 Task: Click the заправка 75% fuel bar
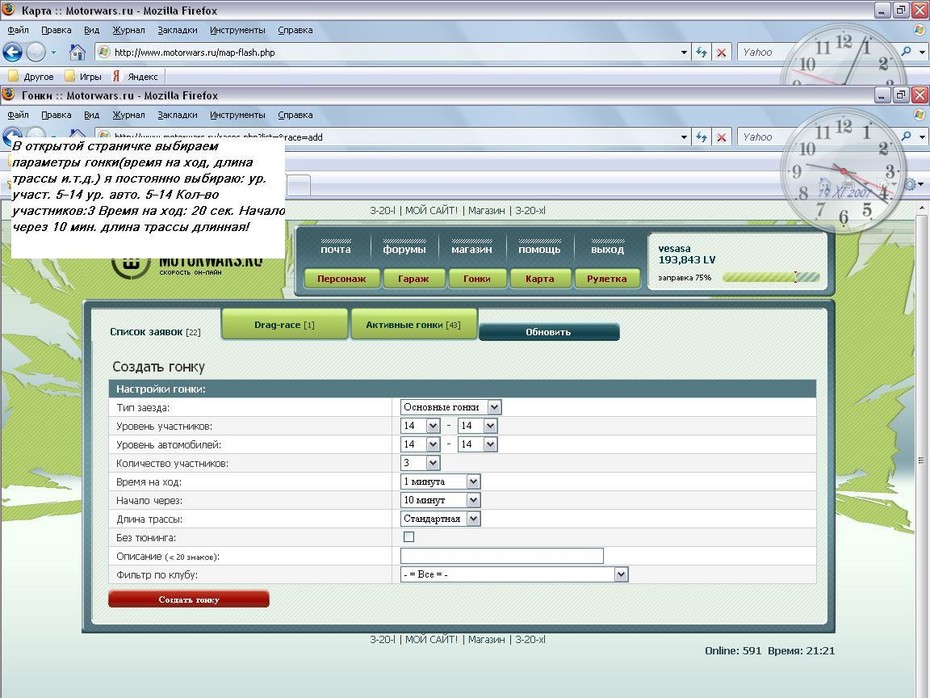click(771, 278)
